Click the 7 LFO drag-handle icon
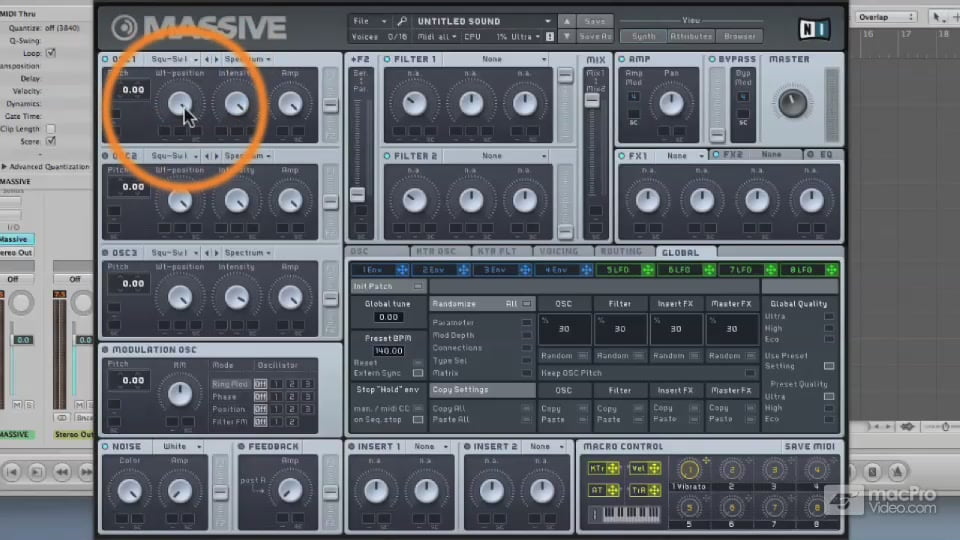 point(771,270)
